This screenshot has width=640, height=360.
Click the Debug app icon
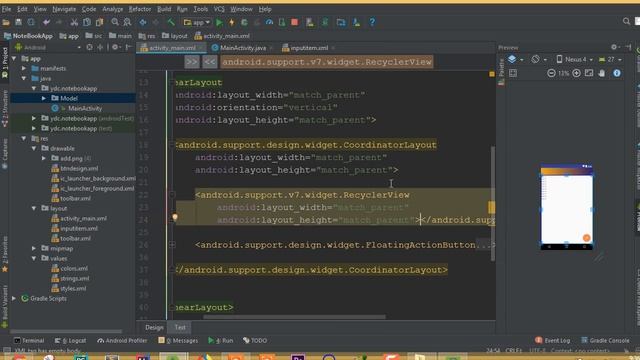point(244,22)
